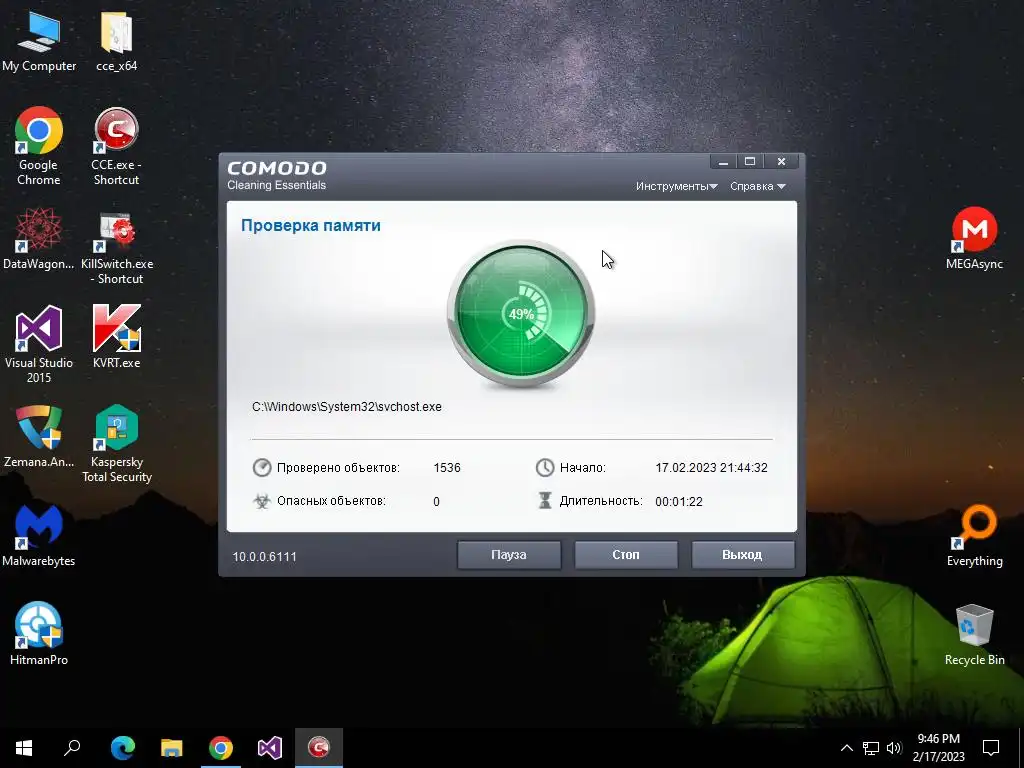The height and width of the screenshot is (768, 1024).
Task: Click version number 10.0.0.6111
Action: click(264, 556)
